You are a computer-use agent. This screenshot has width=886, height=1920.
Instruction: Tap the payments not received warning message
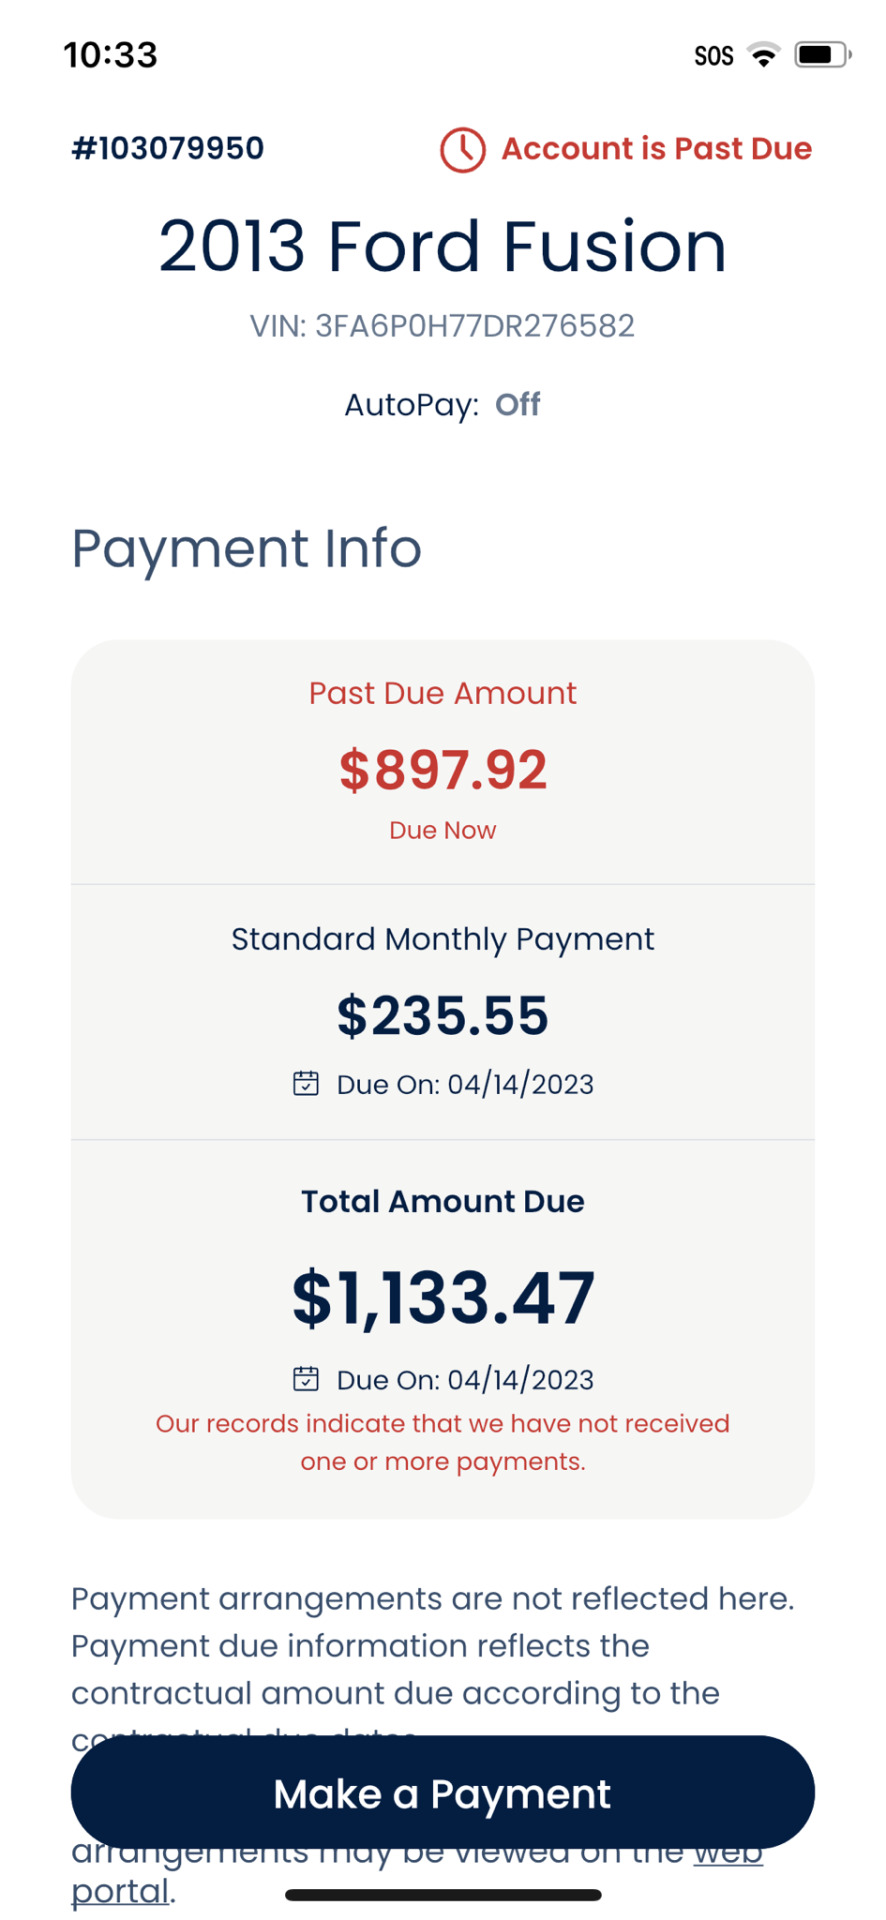coord(443,1442)
